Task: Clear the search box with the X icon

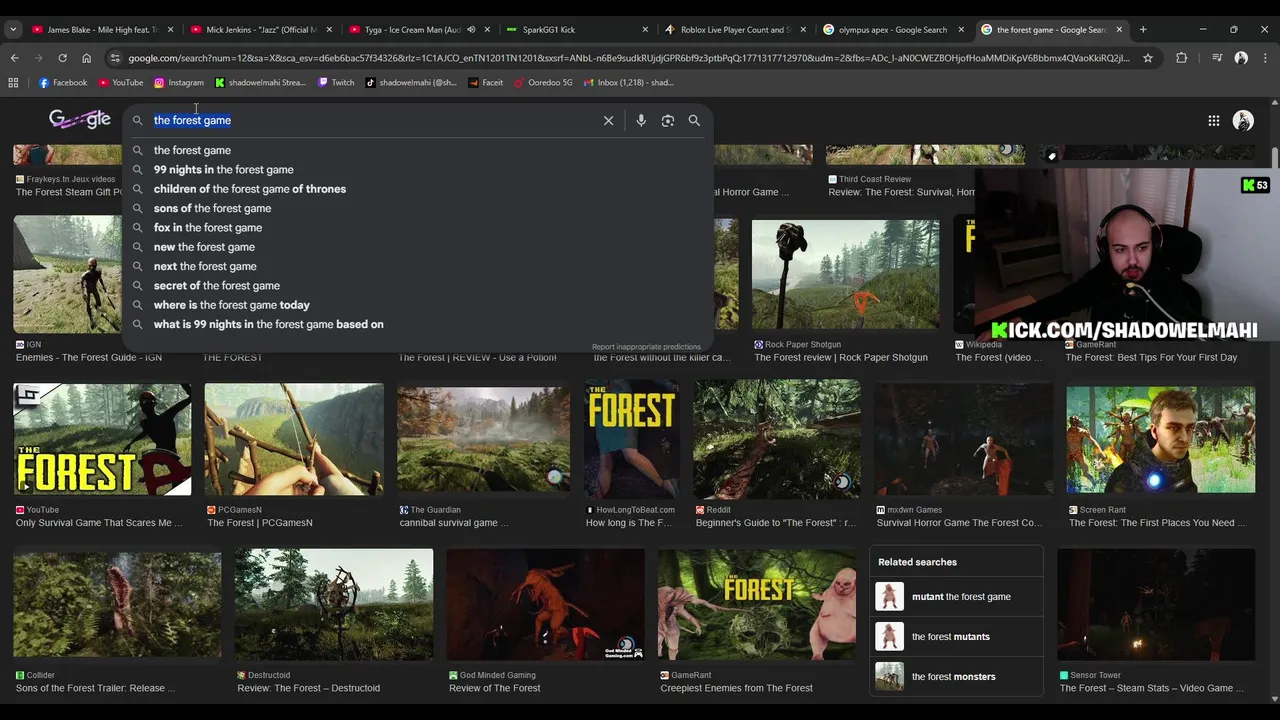Action: click(x=608, y=120)
